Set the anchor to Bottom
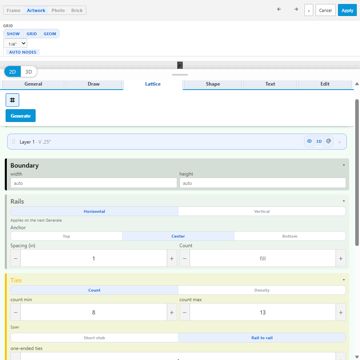Image resolution: width=360 pixels, height=360 pixels. click(x=290, y=236)
